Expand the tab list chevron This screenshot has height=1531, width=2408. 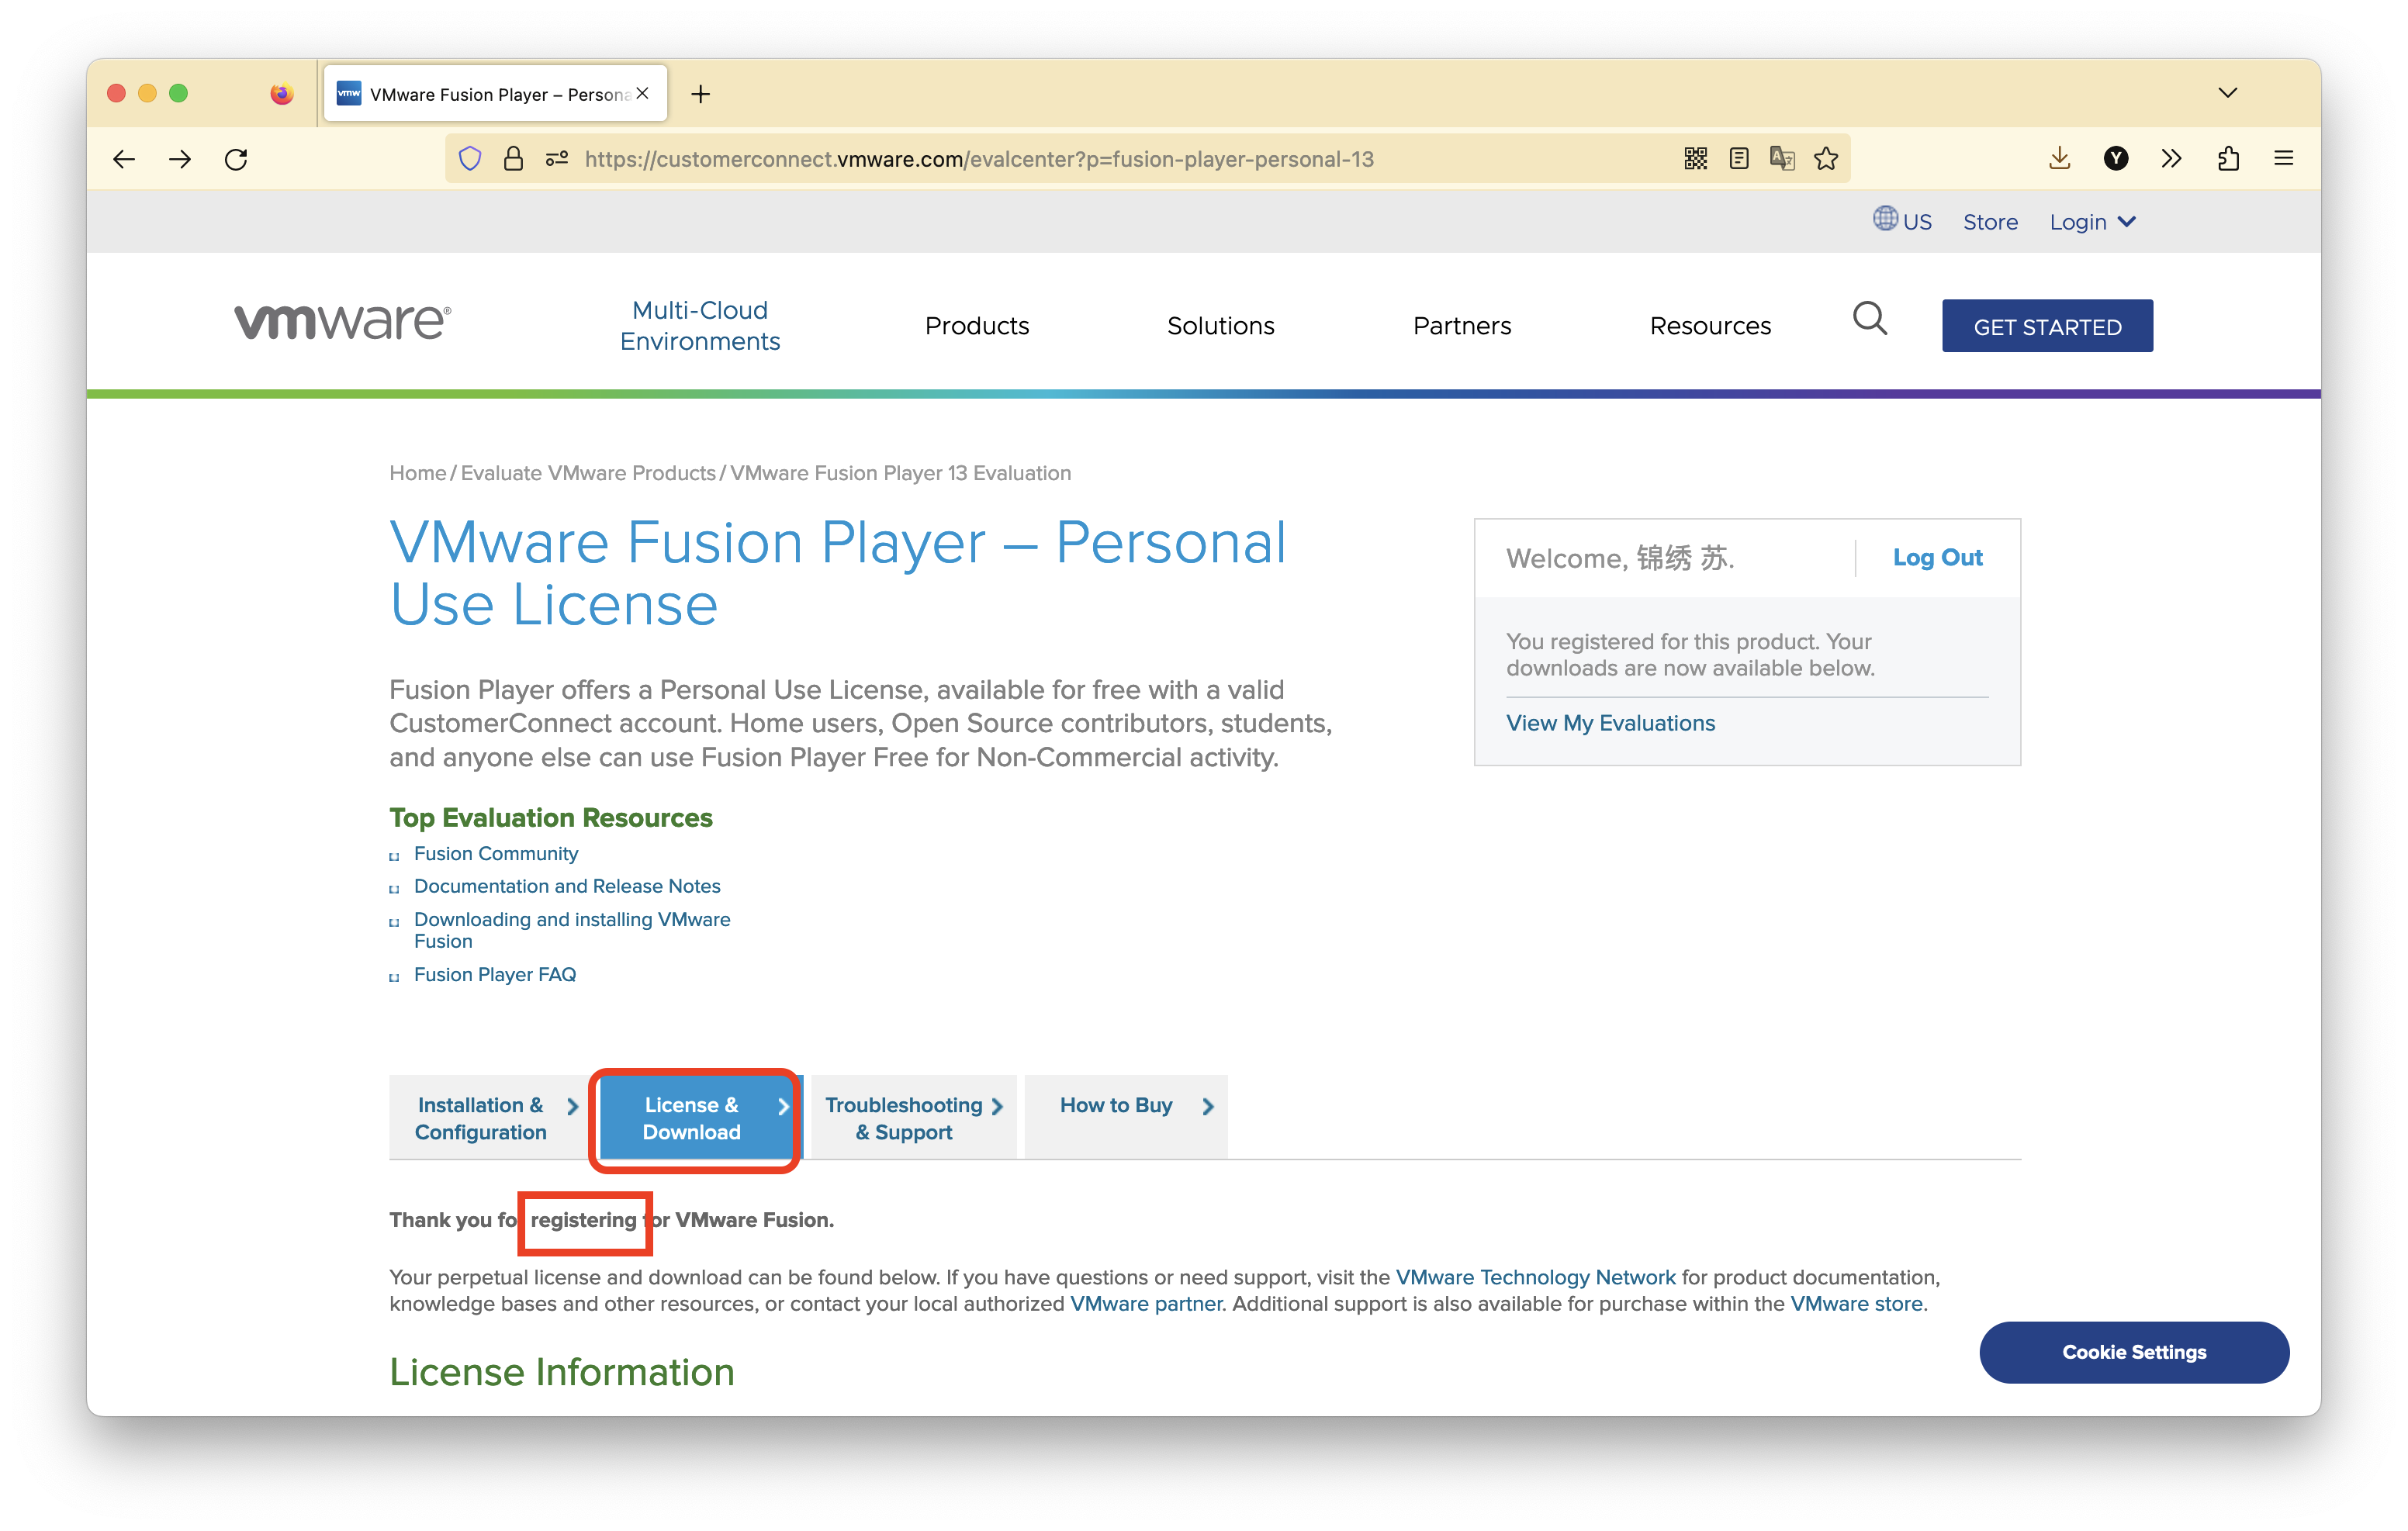click(2227, 93)
